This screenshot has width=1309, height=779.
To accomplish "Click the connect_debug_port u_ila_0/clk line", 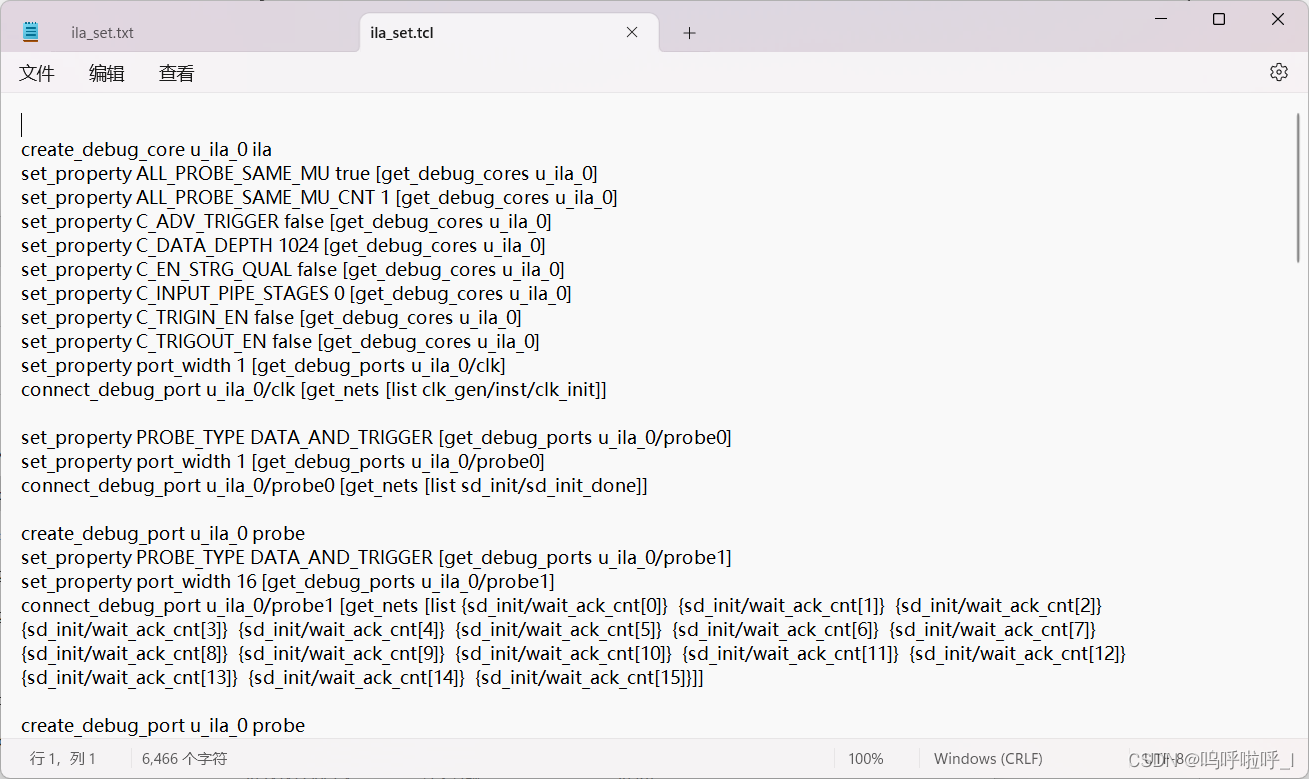I will pyautogui.click(x=314, y=389).
